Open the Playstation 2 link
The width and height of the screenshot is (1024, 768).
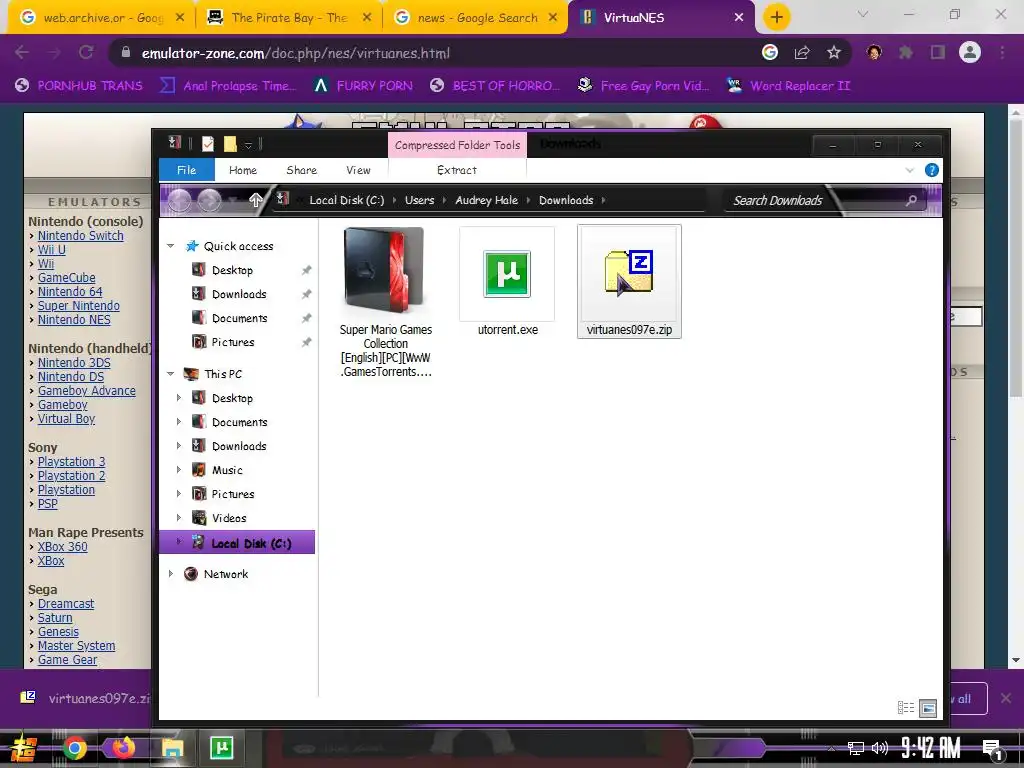click(71, 475)
